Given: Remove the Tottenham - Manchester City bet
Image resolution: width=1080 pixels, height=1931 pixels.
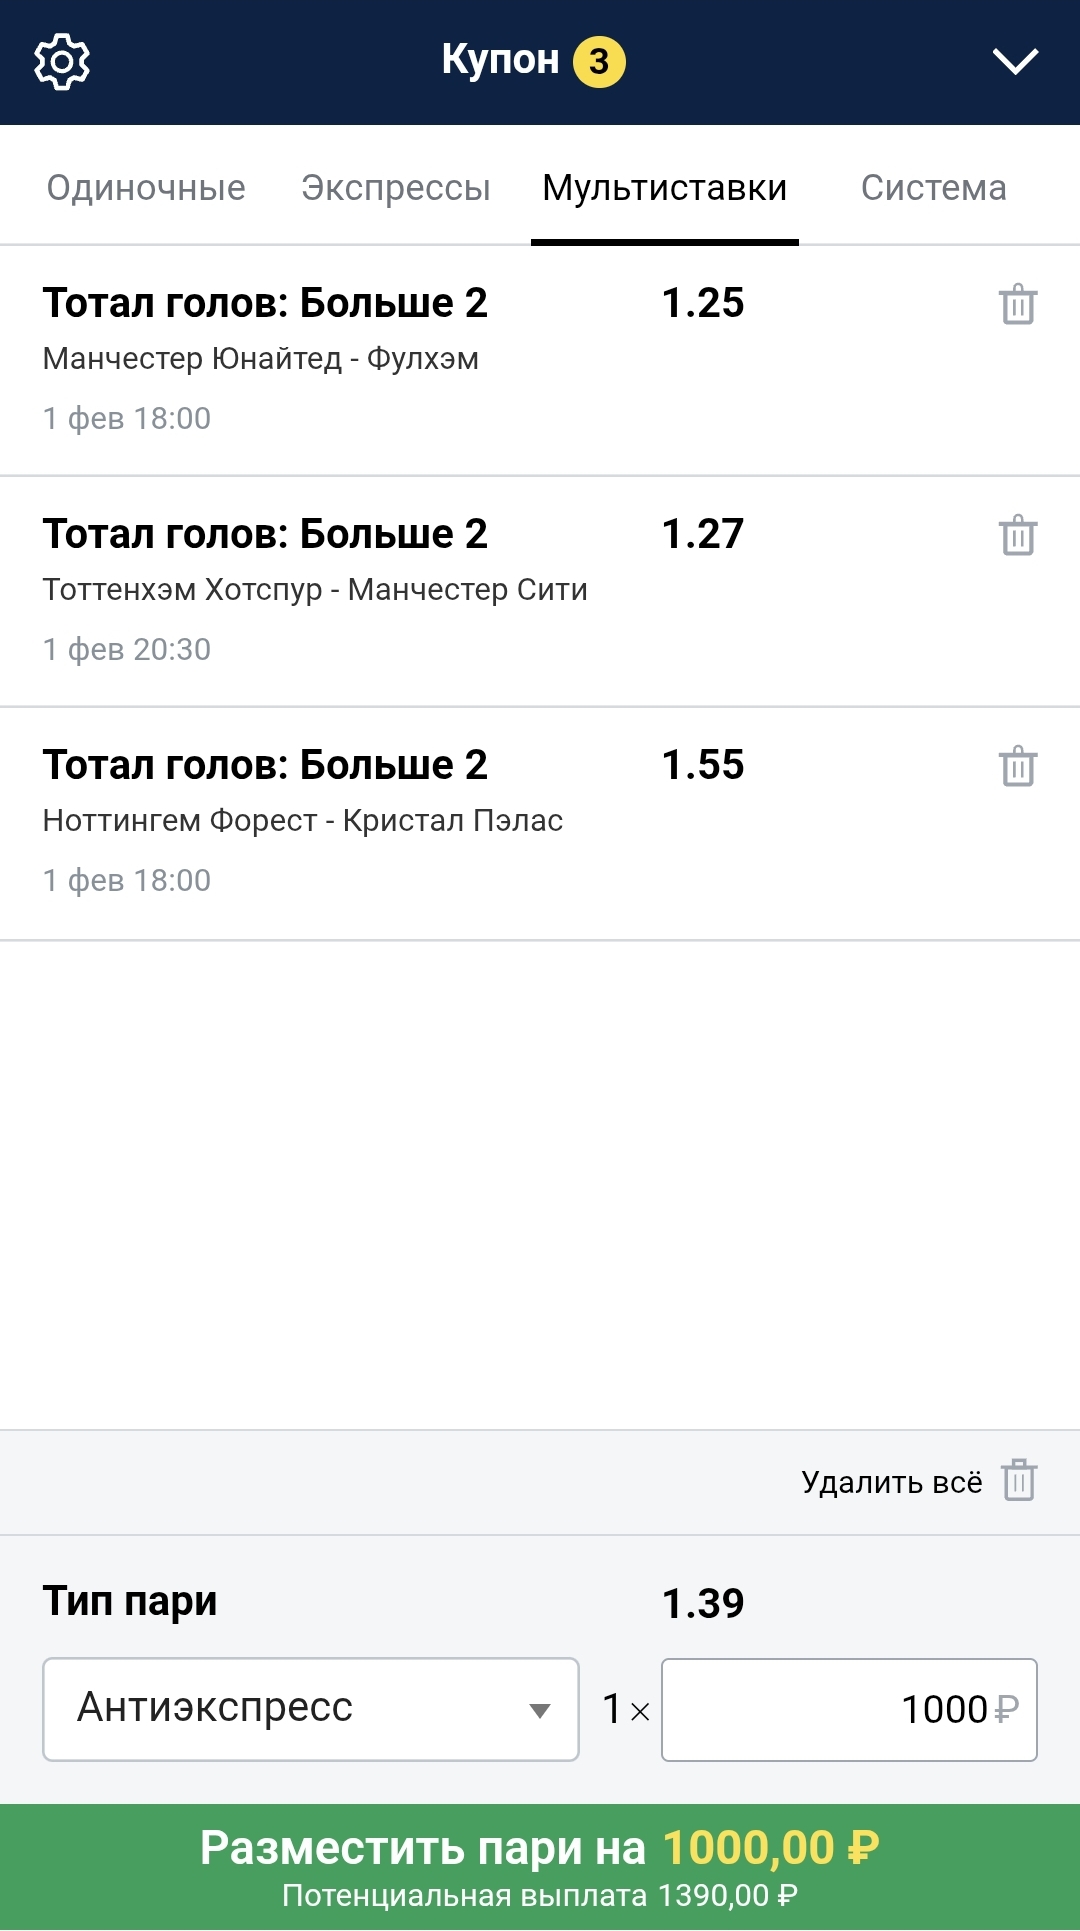Looking at the screenshot, I should (1018, 536).
